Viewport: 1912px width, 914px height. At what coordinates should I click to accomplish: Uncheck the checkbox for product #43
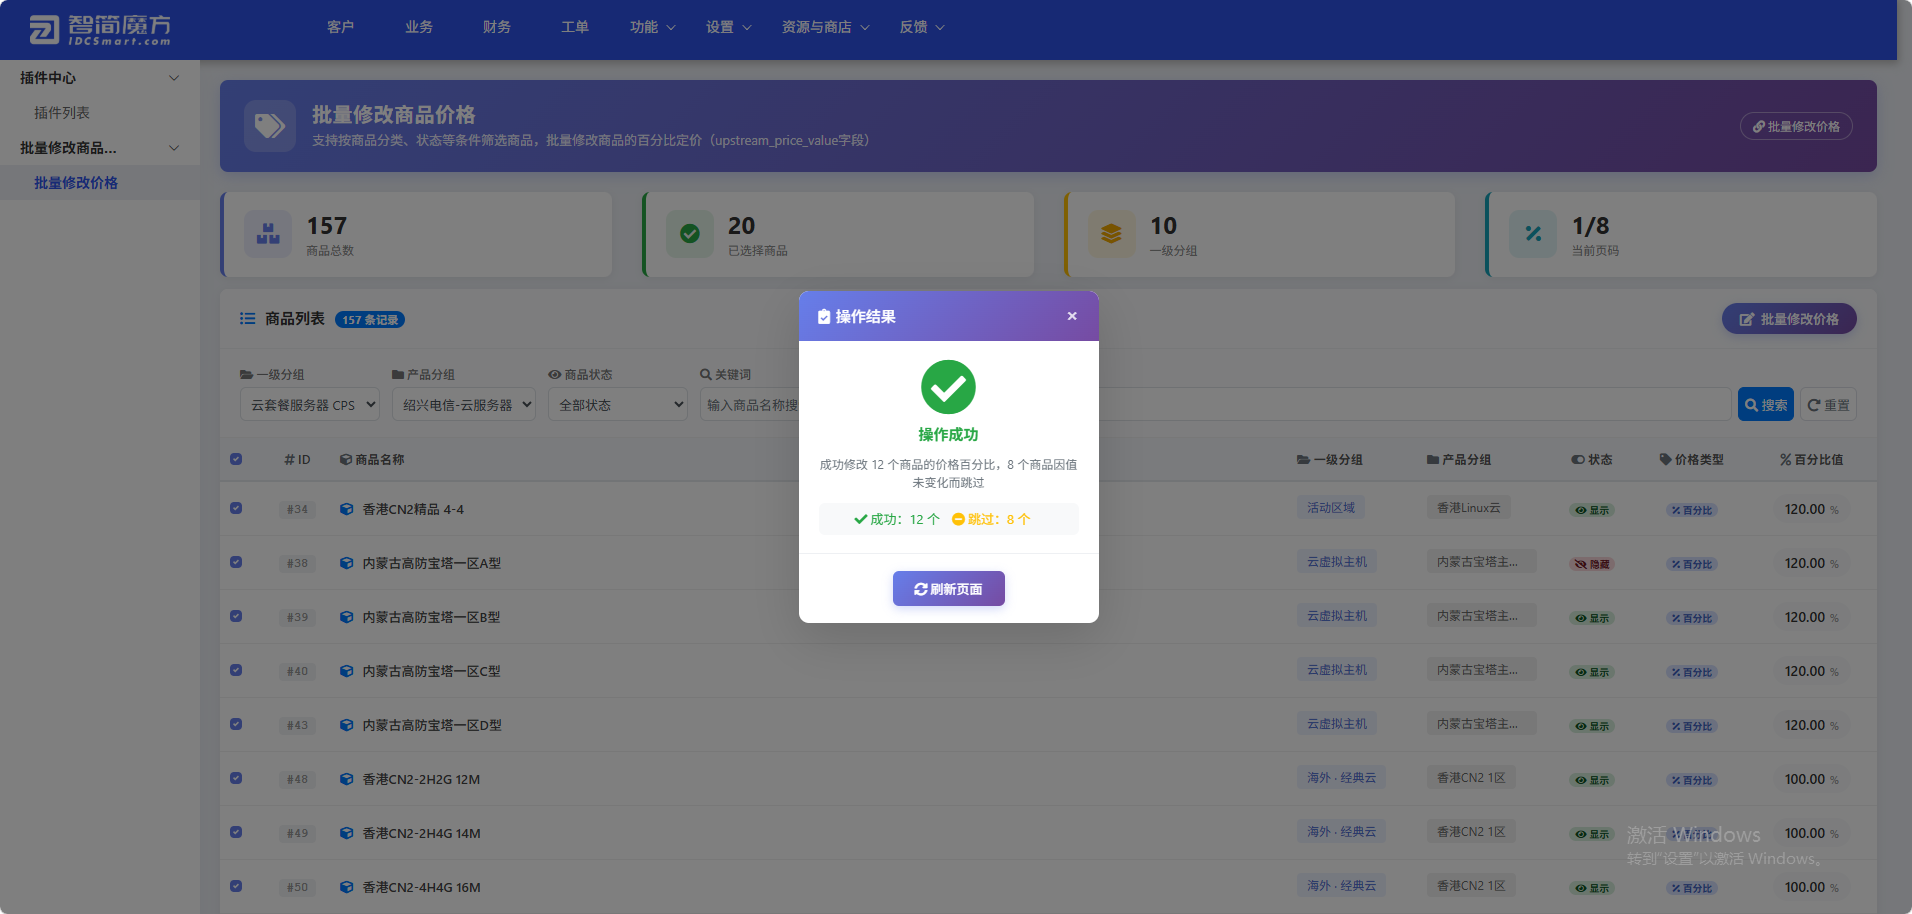[x=236, y=724]
